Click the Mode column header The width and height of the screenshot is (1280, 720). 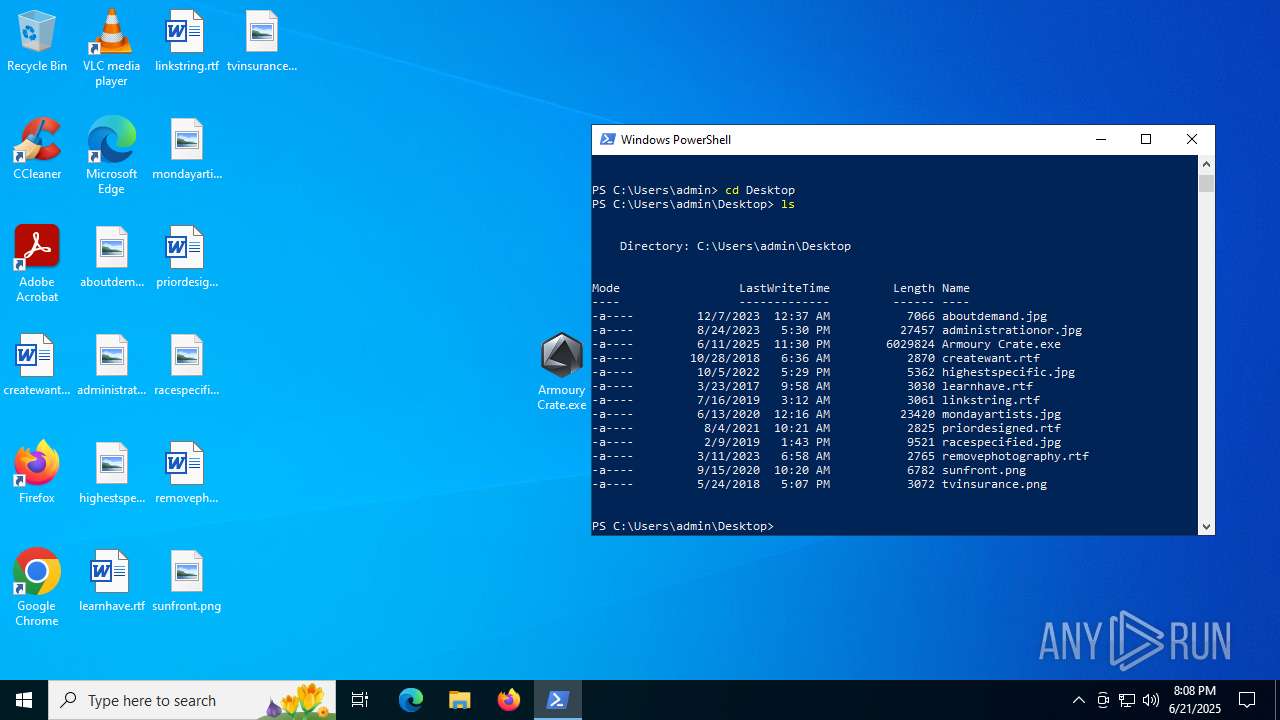(x=606, y=288)
